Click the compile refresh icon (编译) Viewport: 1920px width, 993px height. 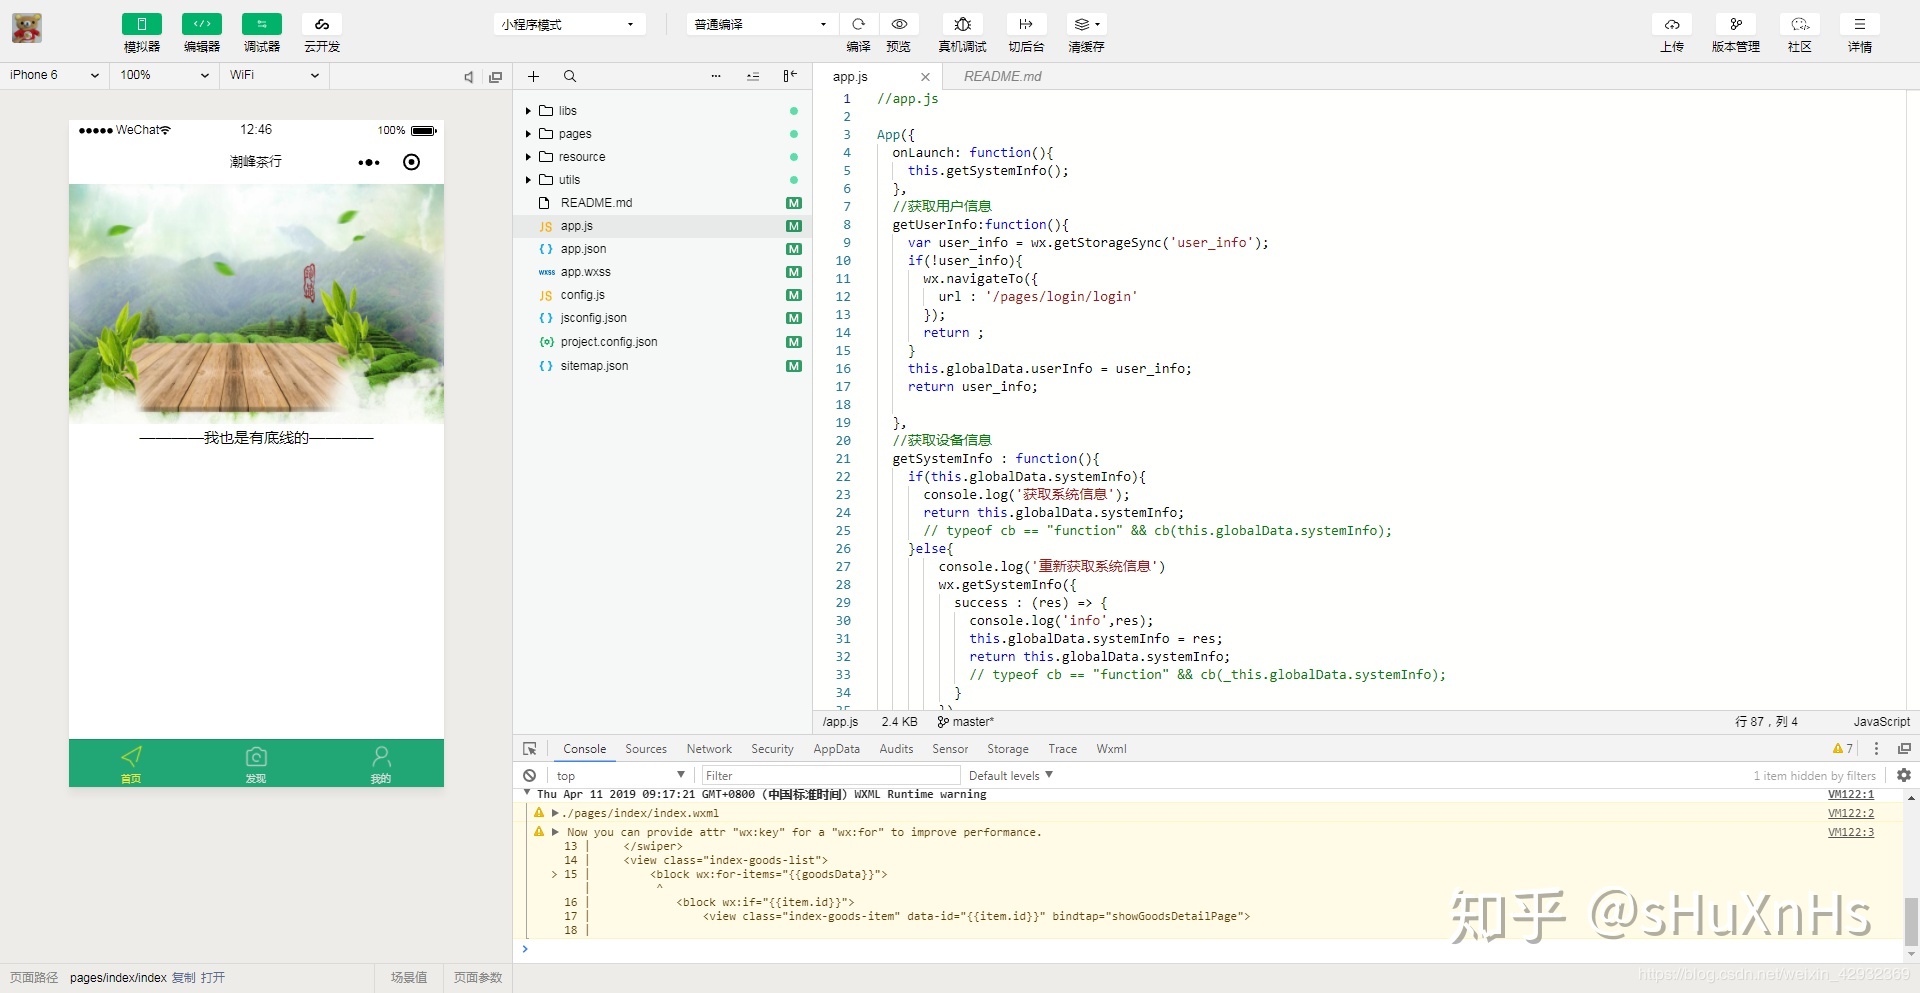(x=858, y=24)
